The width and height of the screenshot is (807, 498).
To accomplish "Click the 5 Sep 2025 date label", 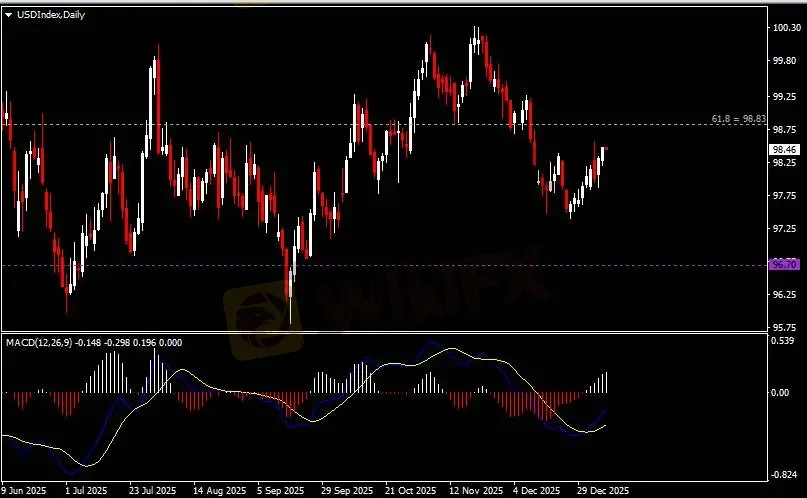I will point(281,491).
